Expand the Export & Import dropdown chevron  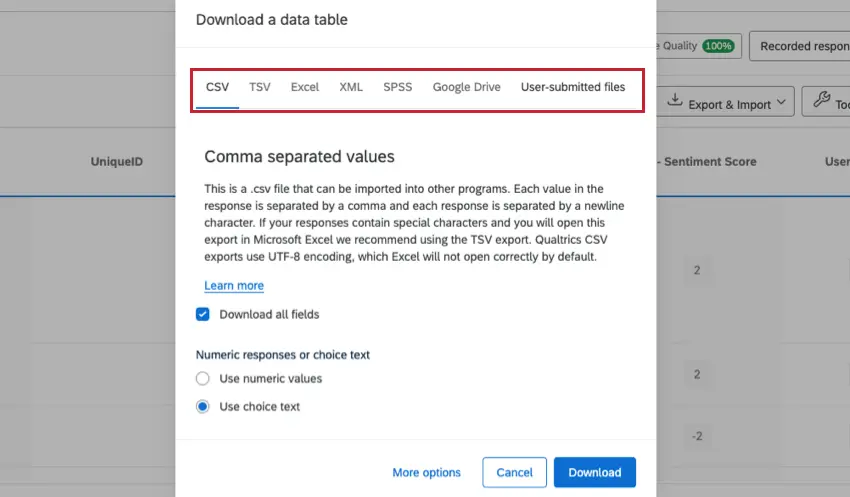pos(781,103)
